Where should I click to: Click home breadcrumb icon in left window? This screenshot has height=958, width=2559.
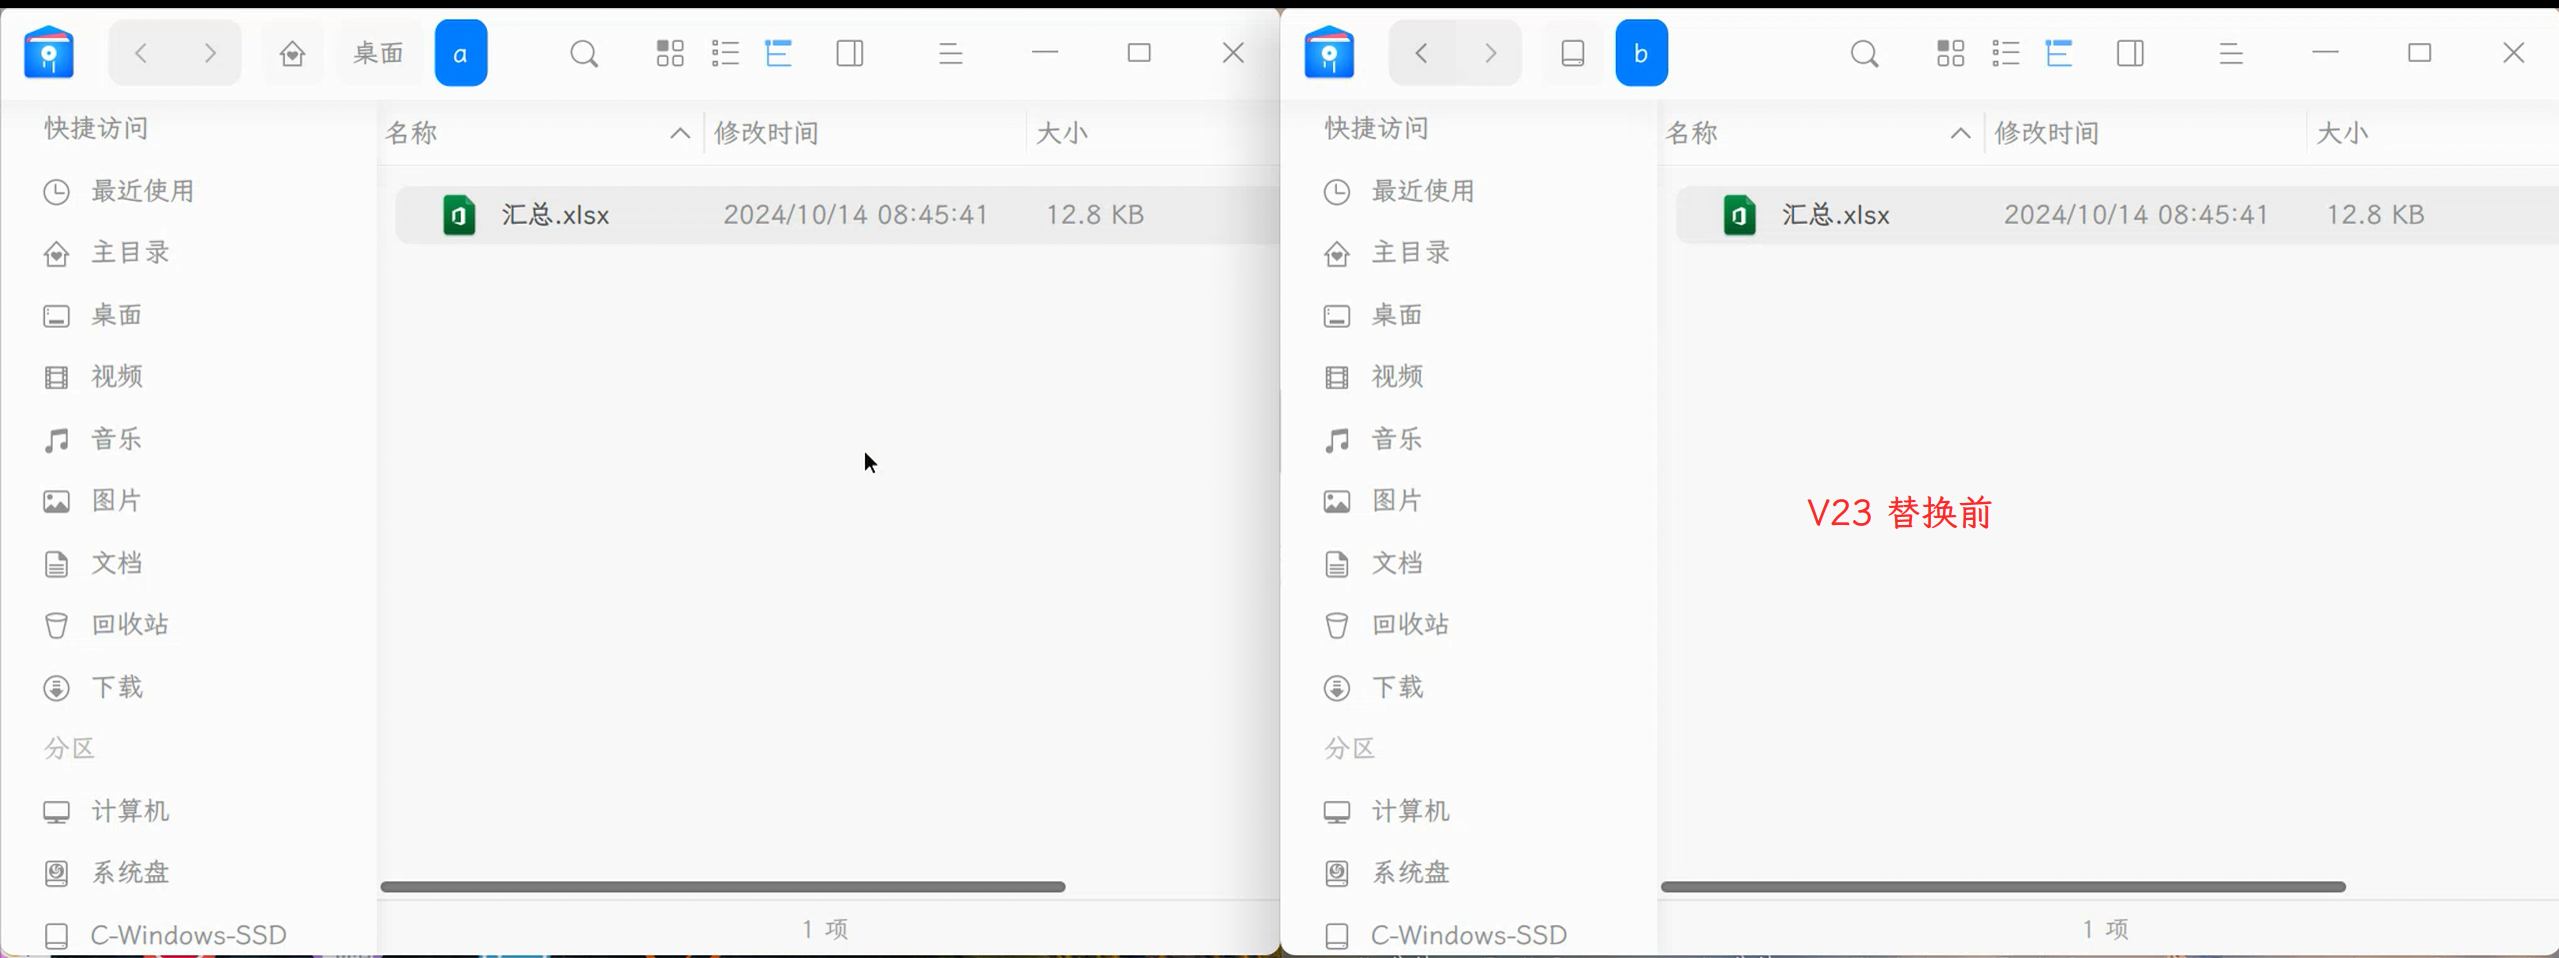(292, 53)
